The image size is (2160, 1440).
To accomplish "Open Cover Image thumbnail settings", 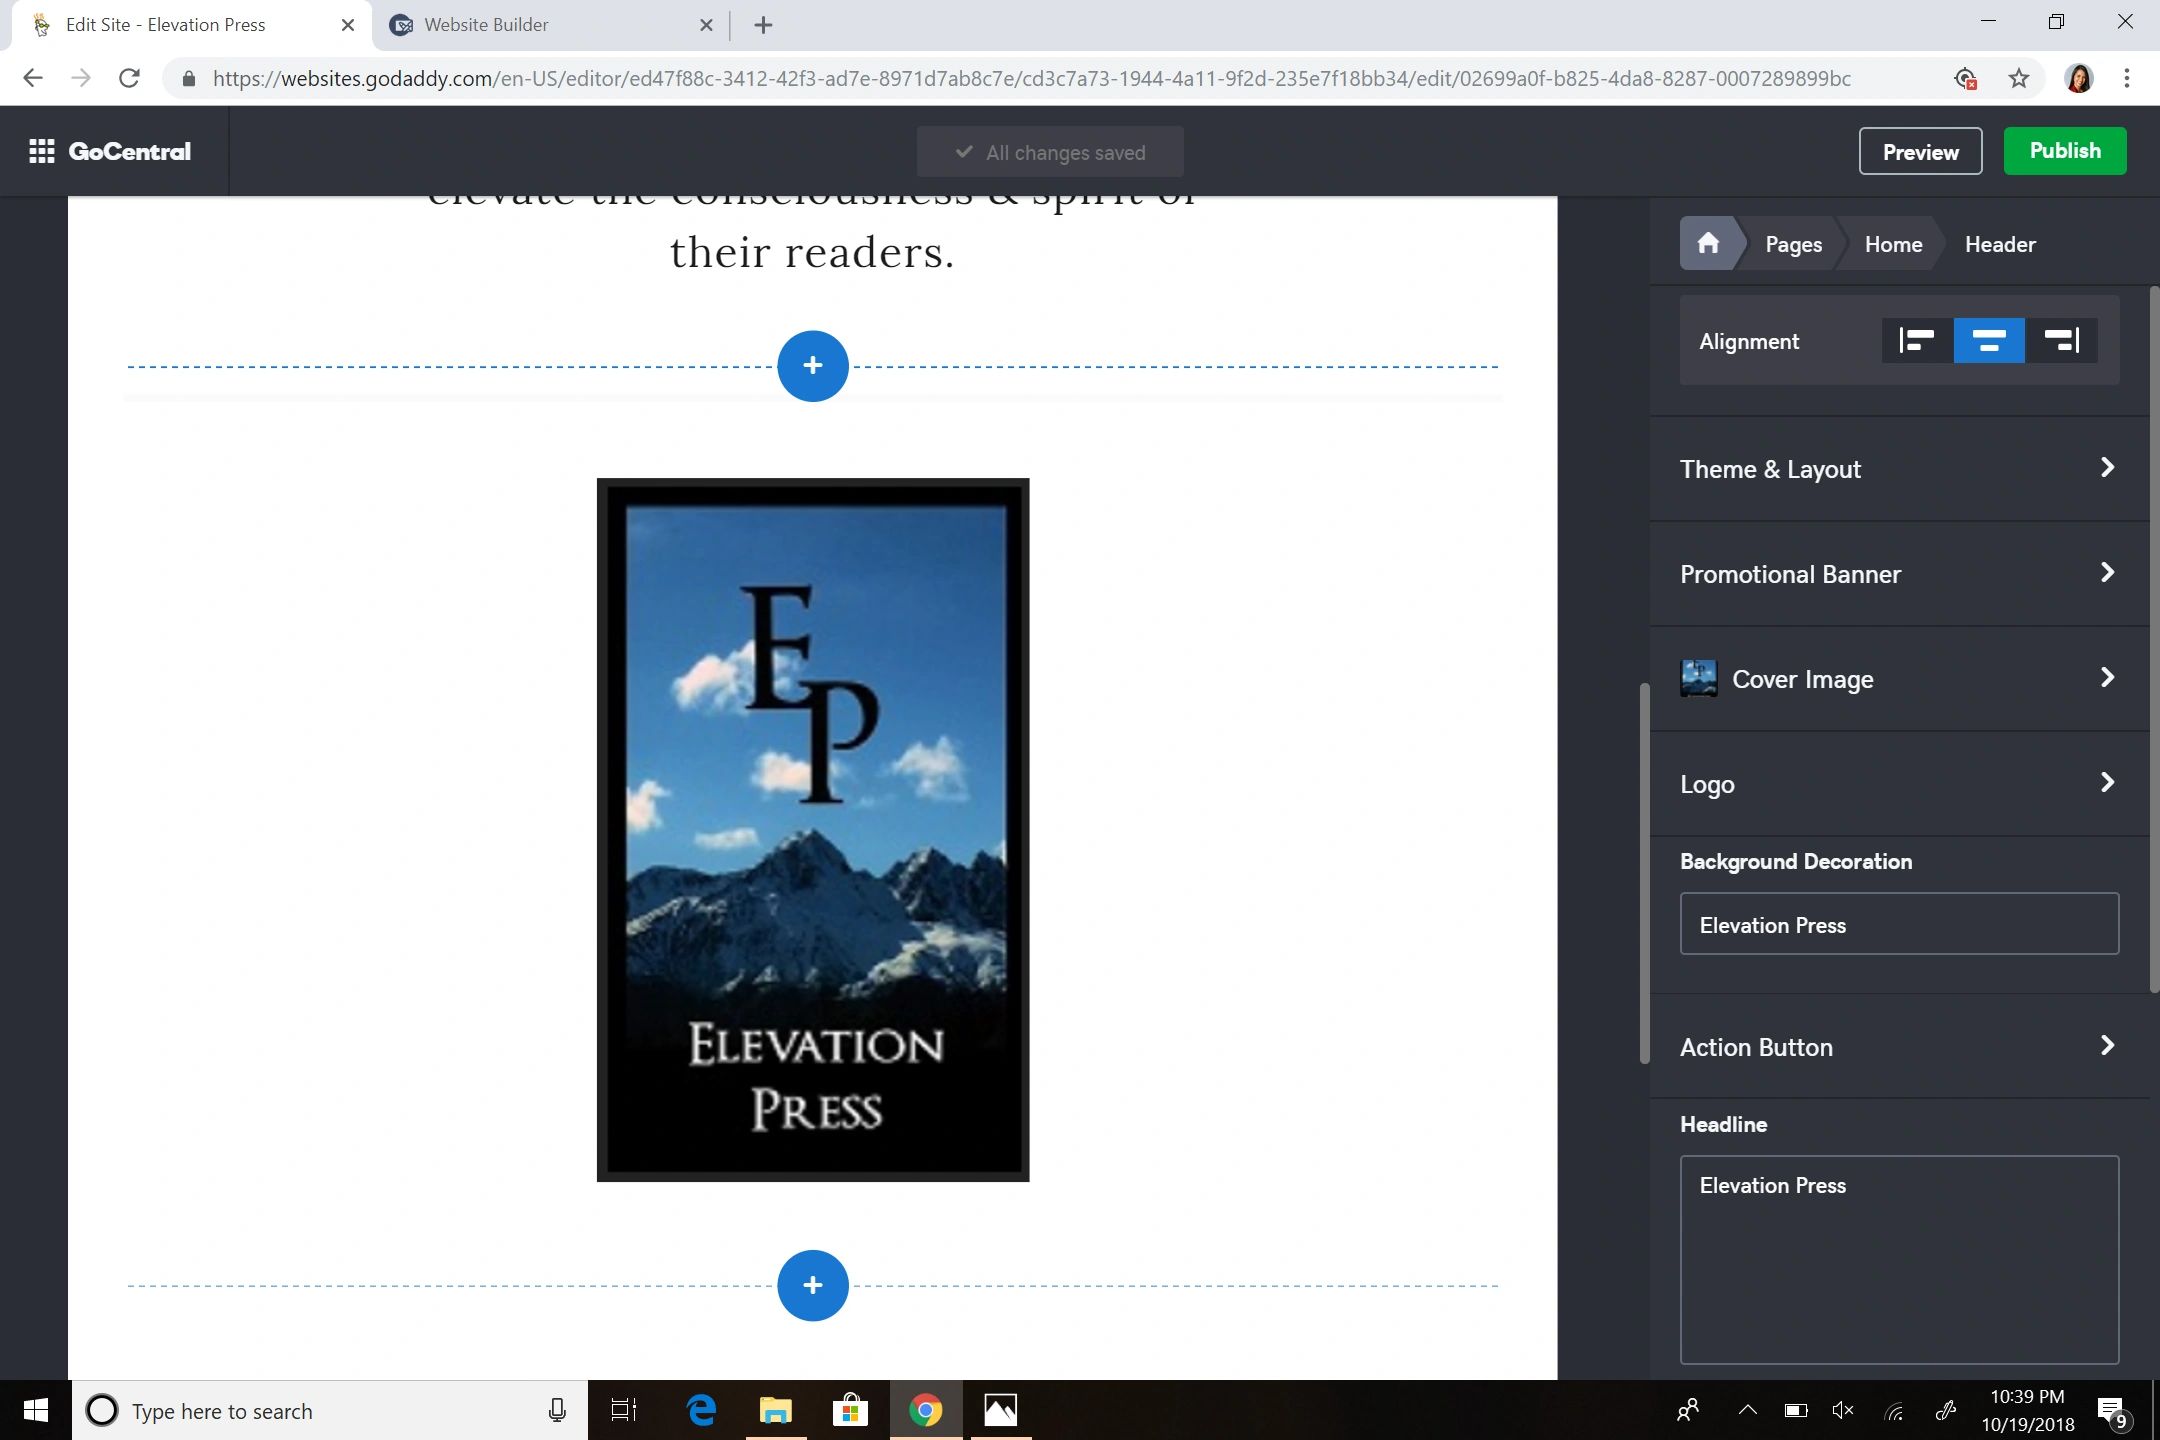I will pyautogui.click(x=1698, y=679).
